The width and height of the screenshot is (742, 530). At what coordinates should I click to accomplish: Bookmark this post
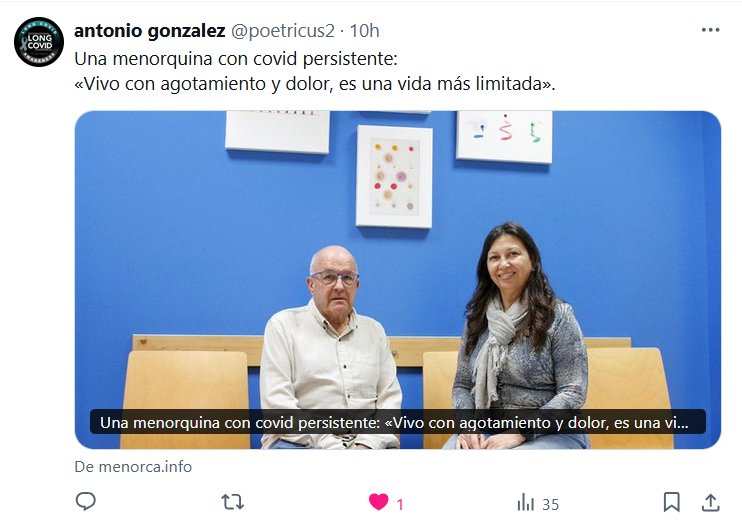(671, 502)
